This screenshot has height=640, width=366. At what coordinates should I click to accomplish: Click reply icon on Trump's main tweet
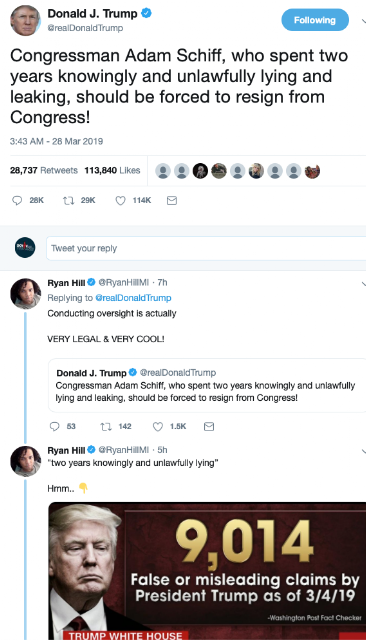tap(17, 200)
